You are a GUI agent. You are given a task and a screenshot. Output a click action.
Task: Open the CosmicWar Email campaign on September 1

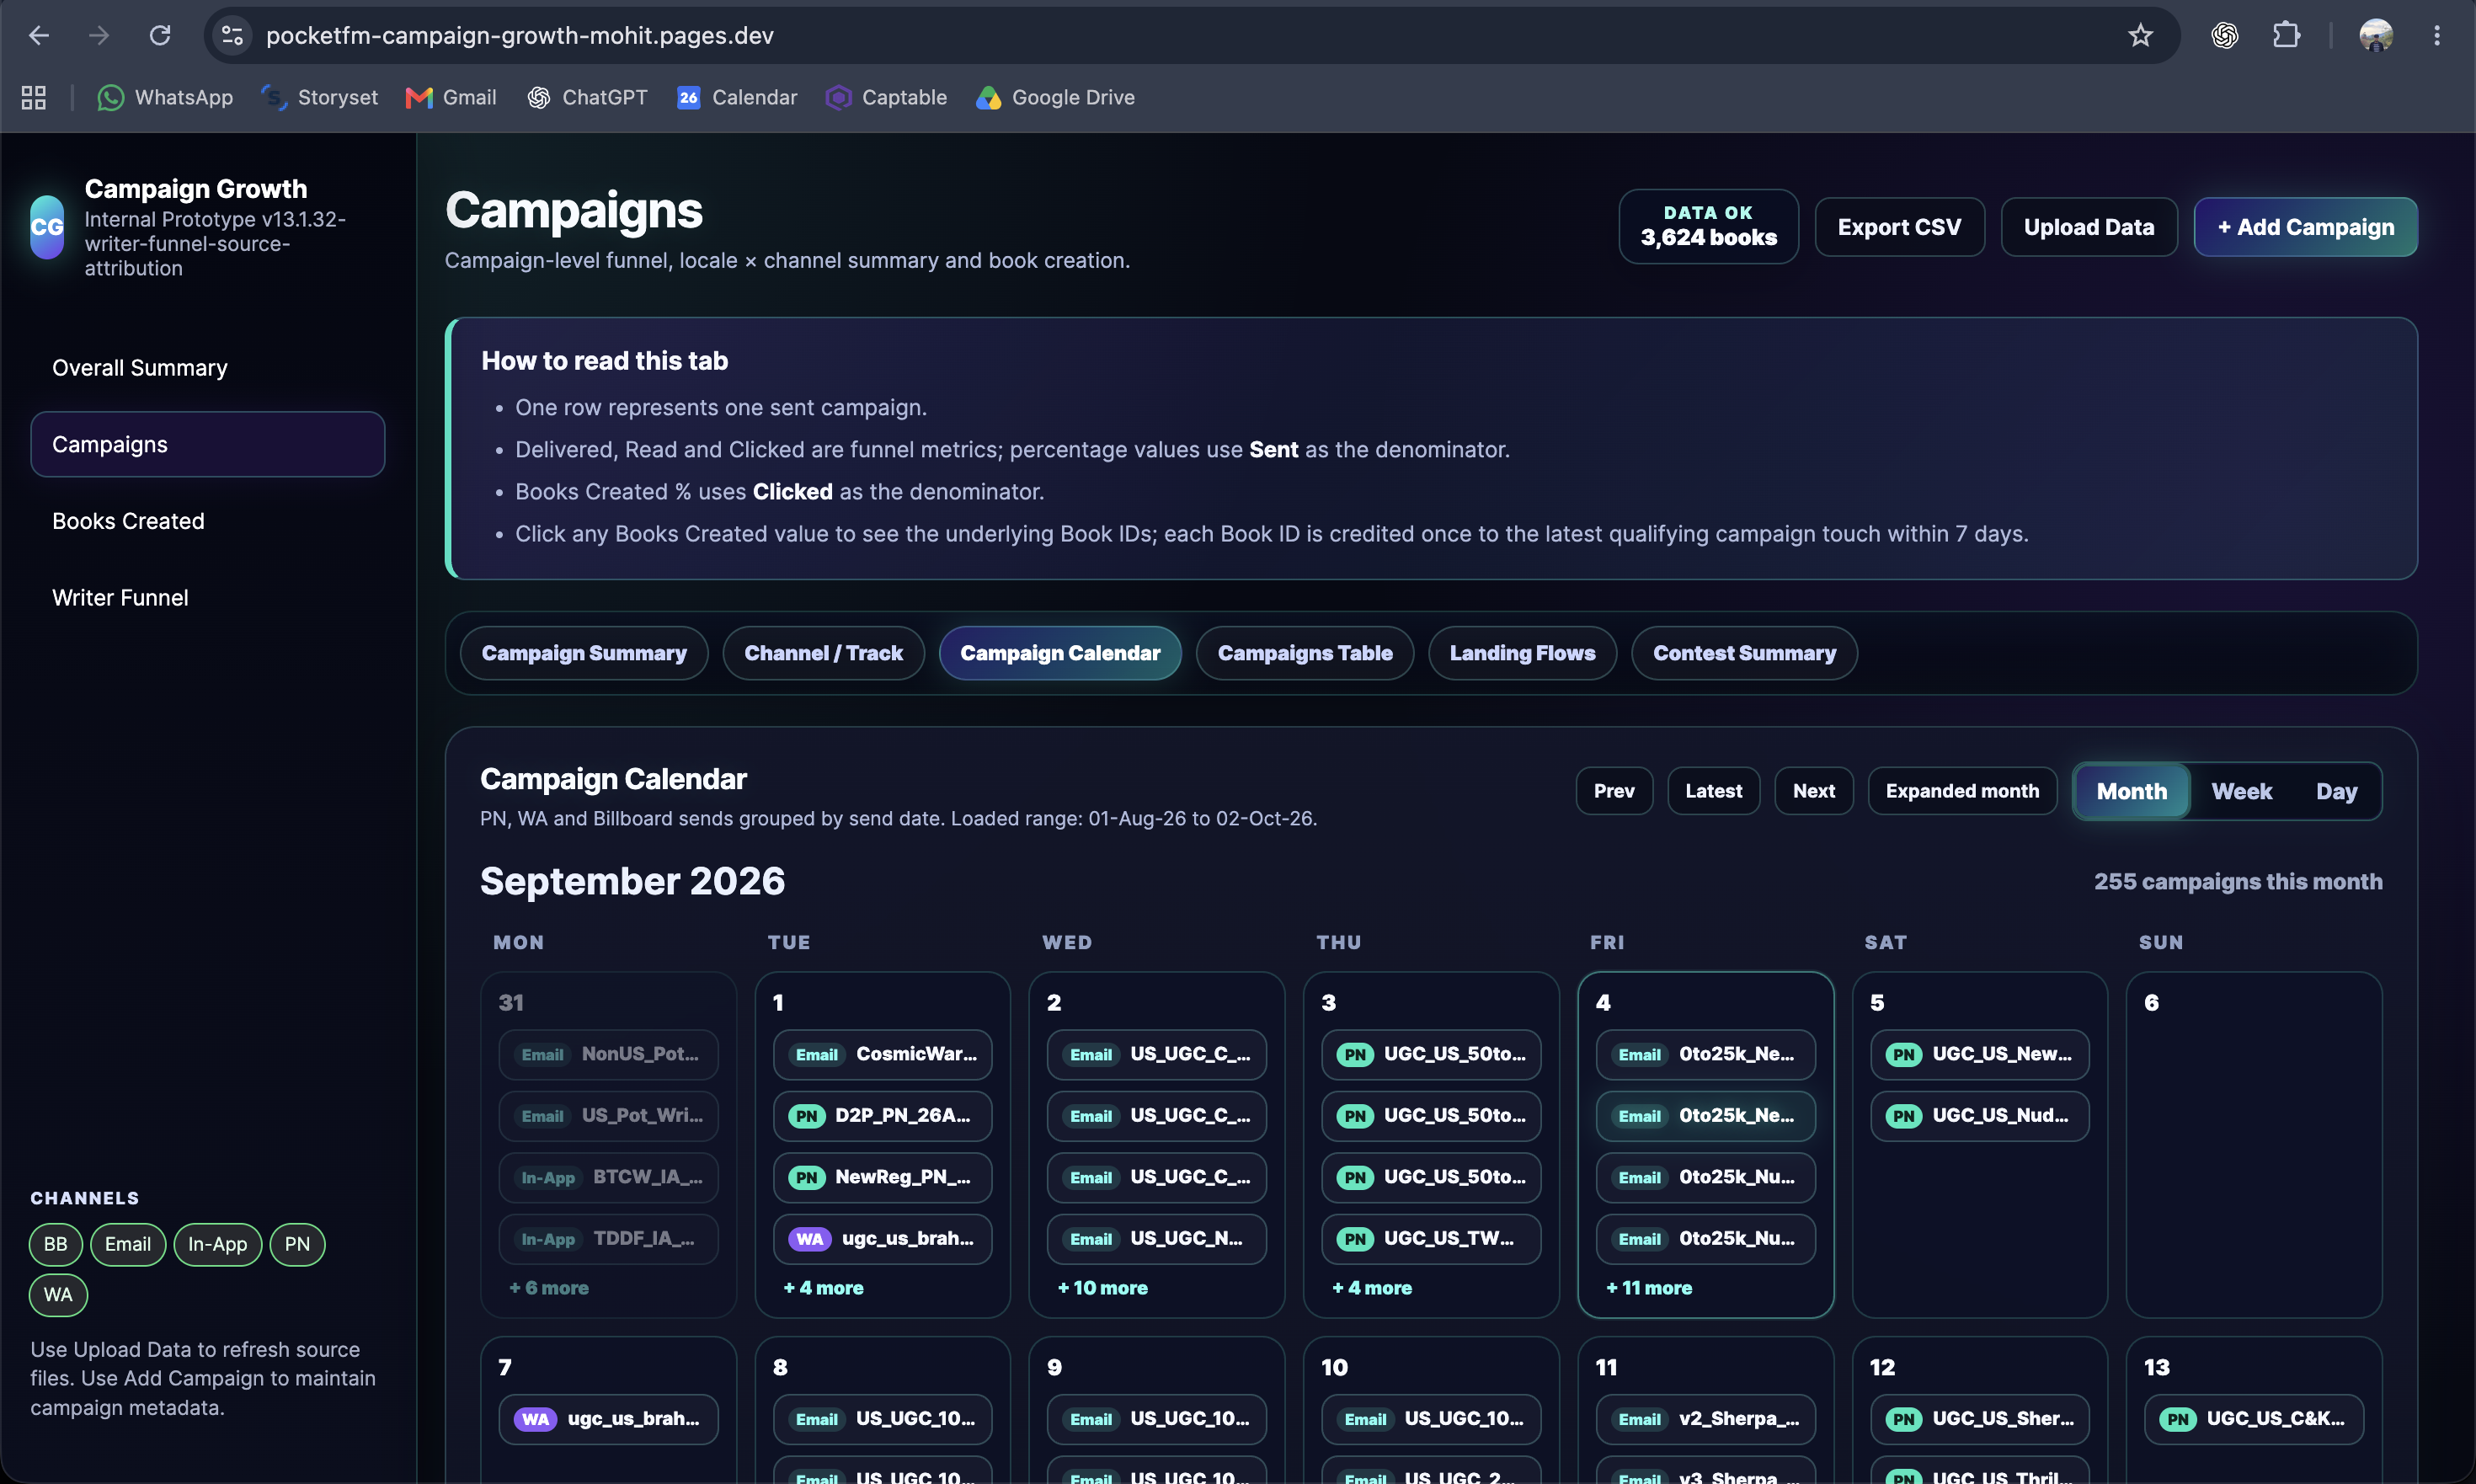click(x=883, y=1054)
